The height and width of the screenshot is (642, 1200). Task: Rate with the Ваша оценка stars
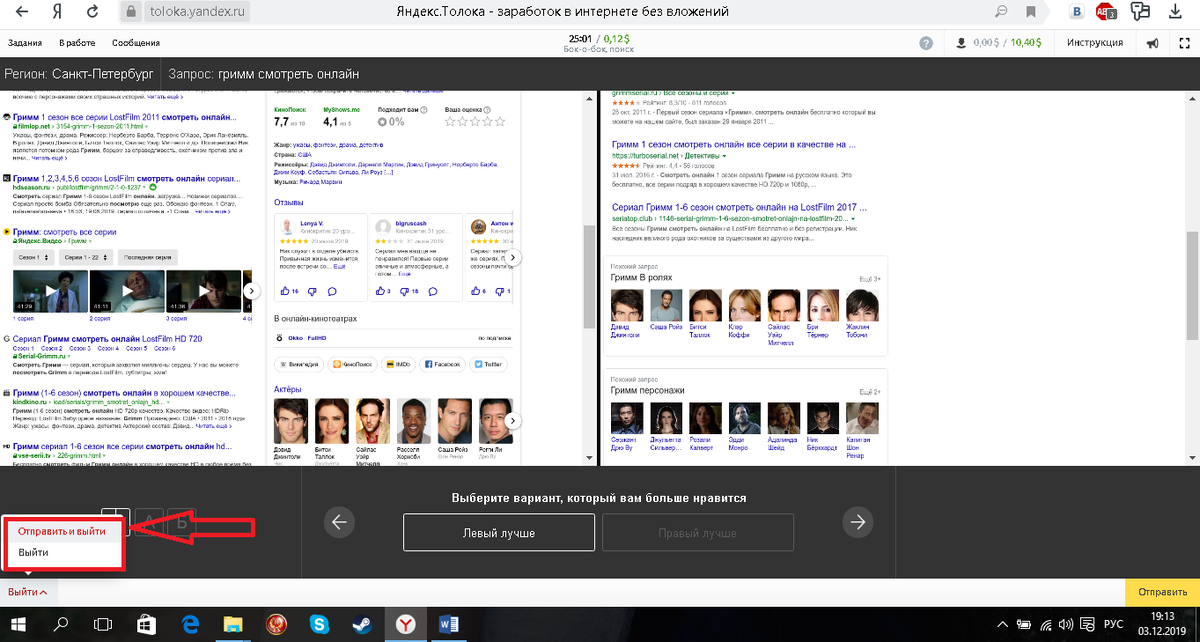tap(477, 121)
